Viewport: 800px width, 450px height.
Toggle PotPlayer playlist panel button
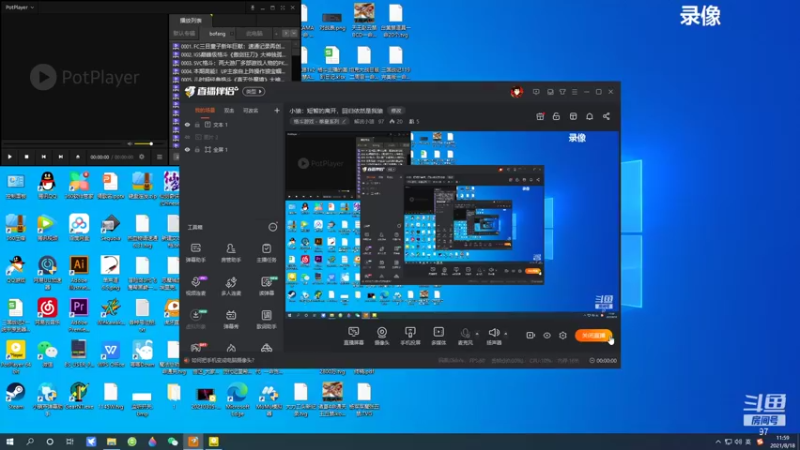tap(159, 157)
